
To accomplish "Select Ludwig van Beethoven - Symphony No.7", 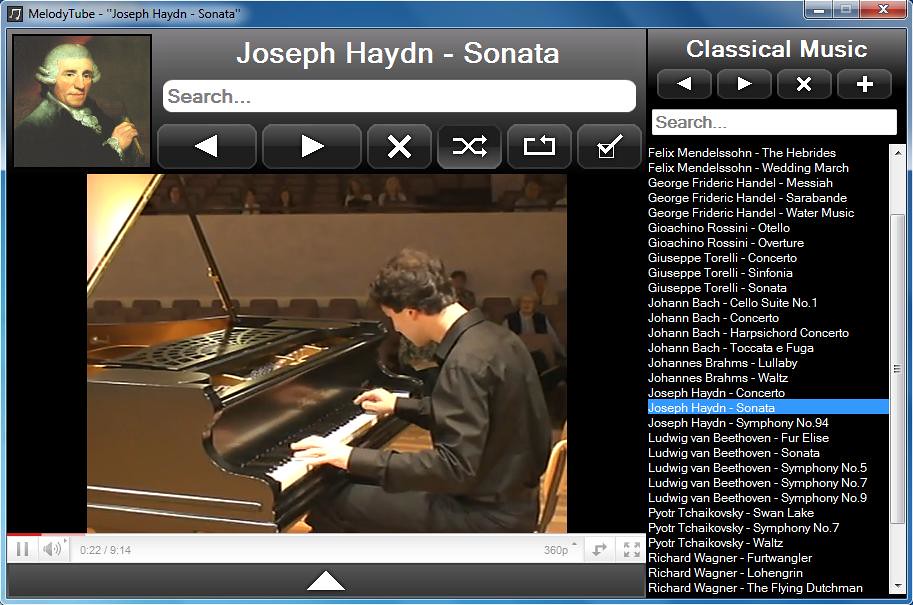I will (x=768, y=483).
